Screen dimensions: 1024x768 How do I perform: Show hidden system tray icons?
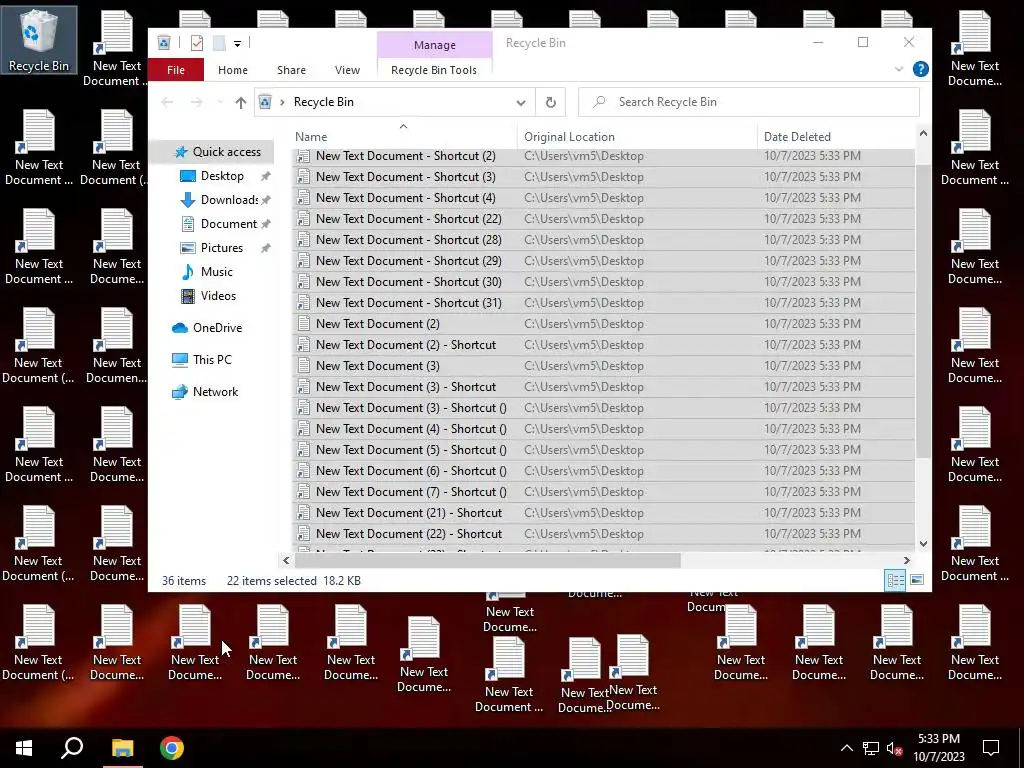pyautogui.click(x=846, y=748)
